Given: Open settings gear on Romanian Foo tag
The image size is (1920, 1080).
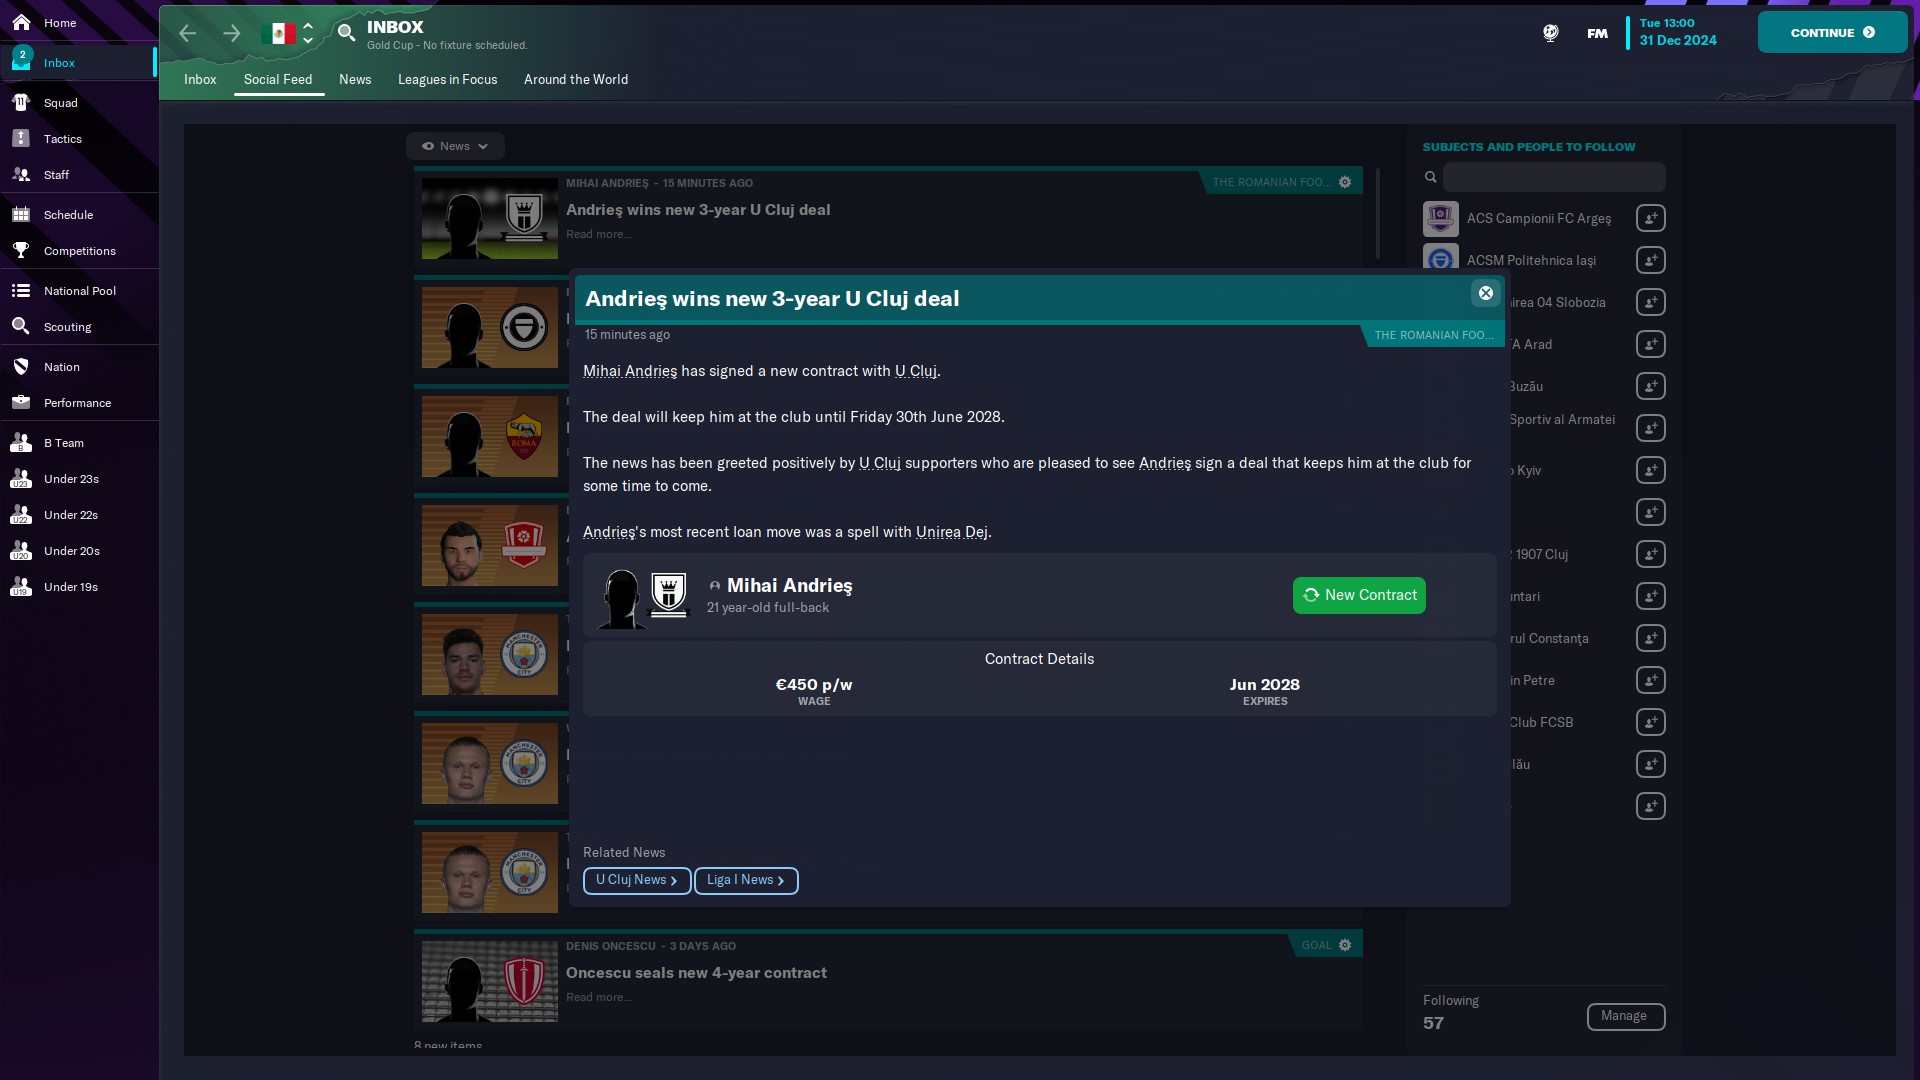Looking at the screenshot, I should [x=1345, y=182].
